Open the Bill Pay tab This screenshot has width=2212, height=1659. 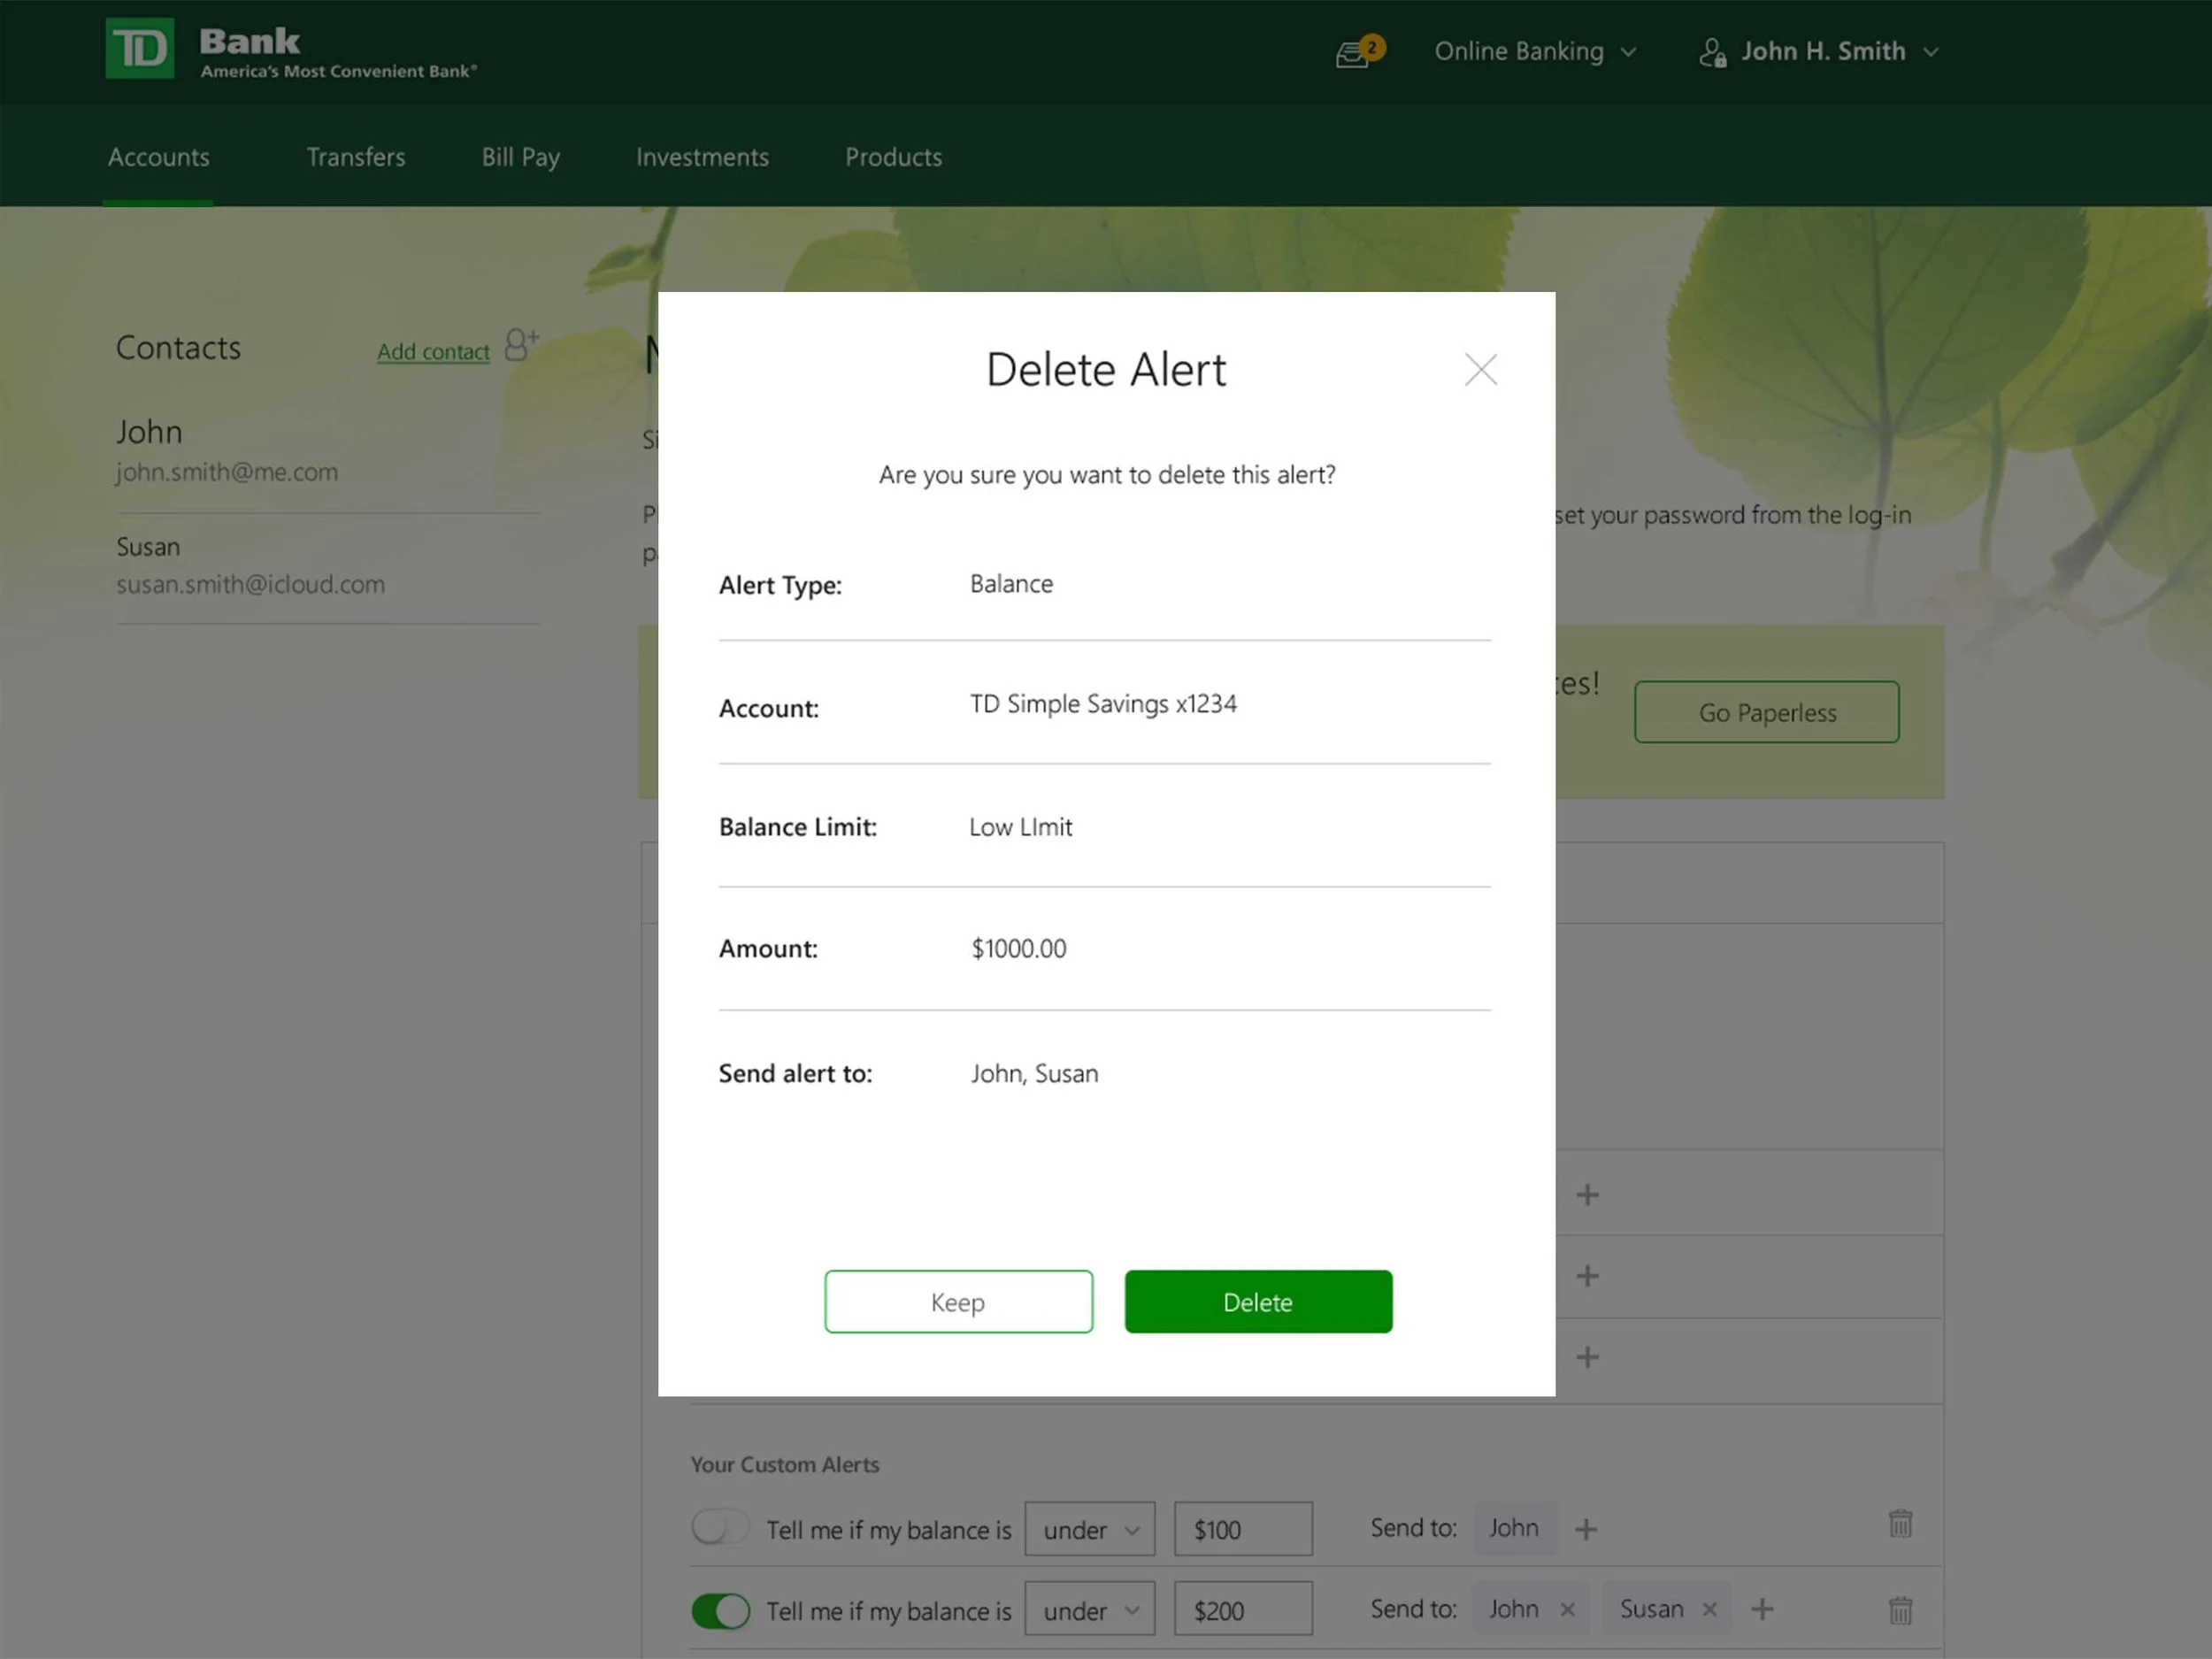click(521, 158)
